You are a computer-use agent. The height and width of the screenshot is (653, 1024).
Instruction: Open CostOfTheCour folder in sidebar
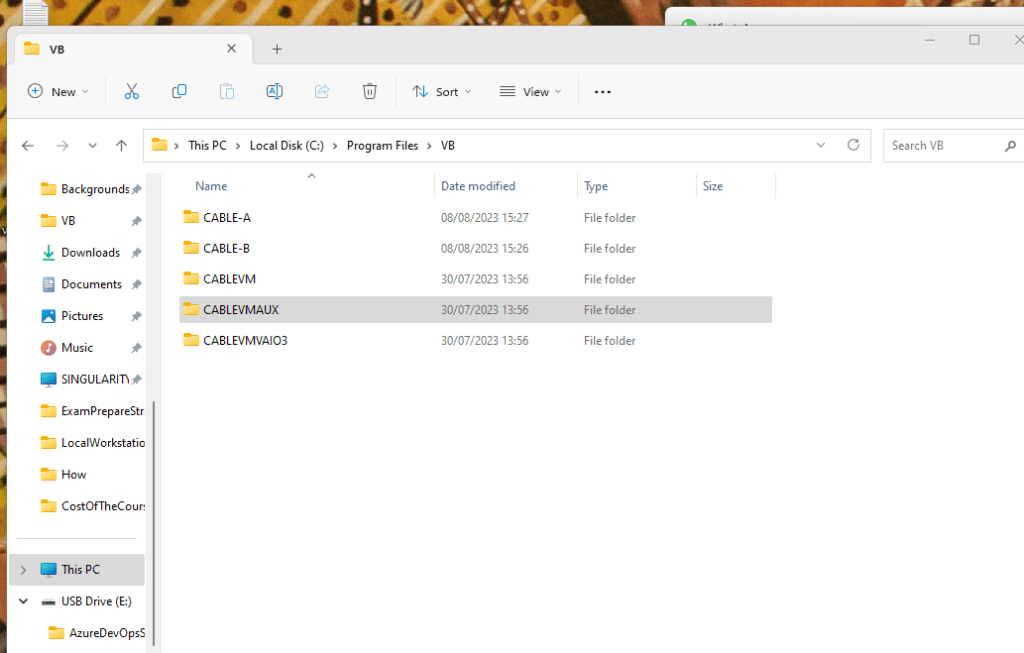(x=92, y=506)
